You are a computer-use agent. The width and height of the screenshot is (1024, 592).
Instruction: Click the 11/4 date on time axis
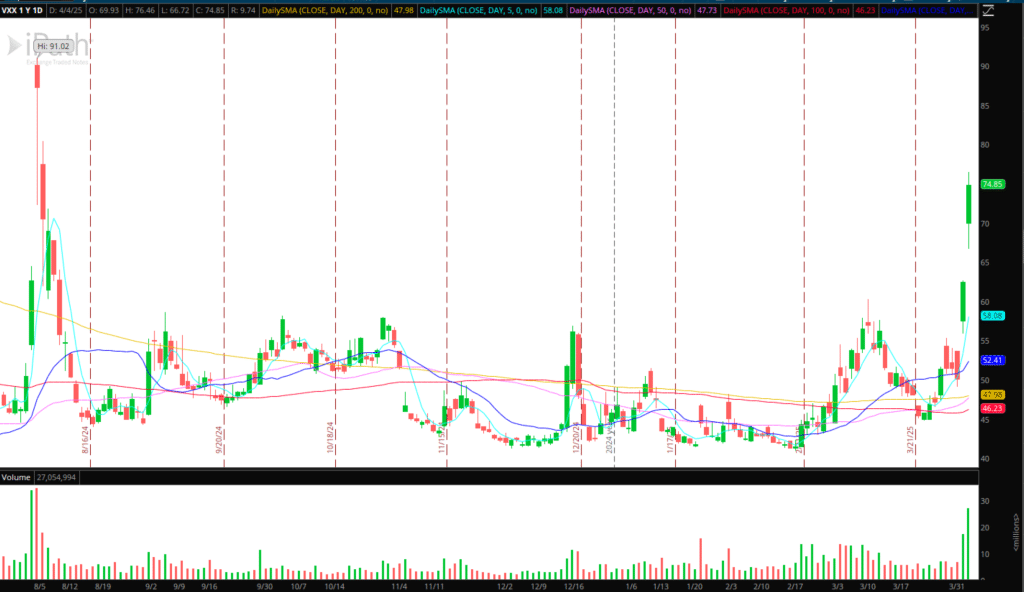pos(399,586)
